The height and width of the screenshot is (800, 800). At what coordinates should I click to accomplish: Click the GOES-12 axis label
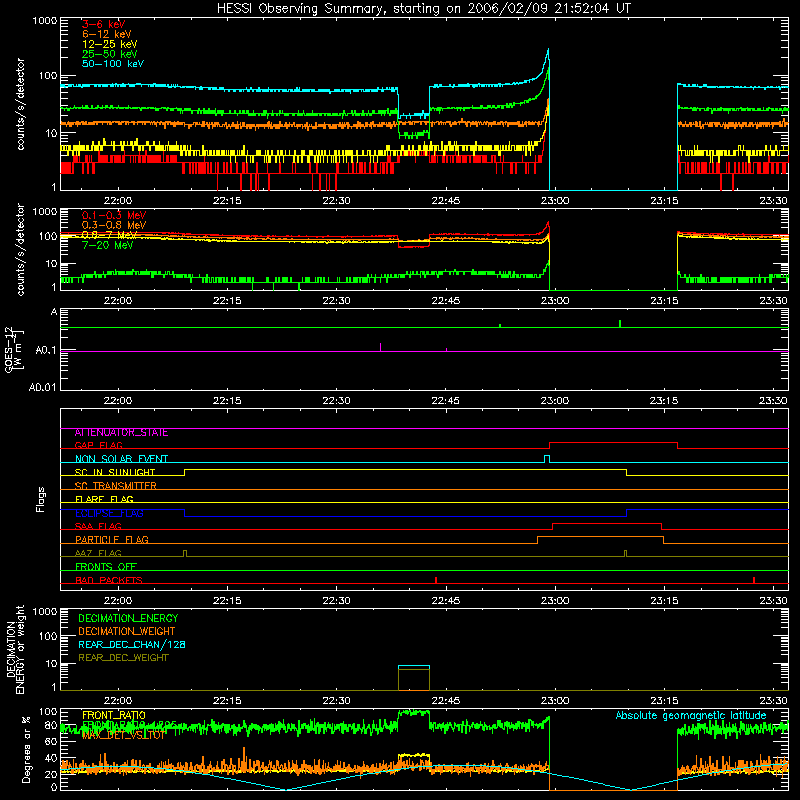pyautogui.click(x=14, y=349)
